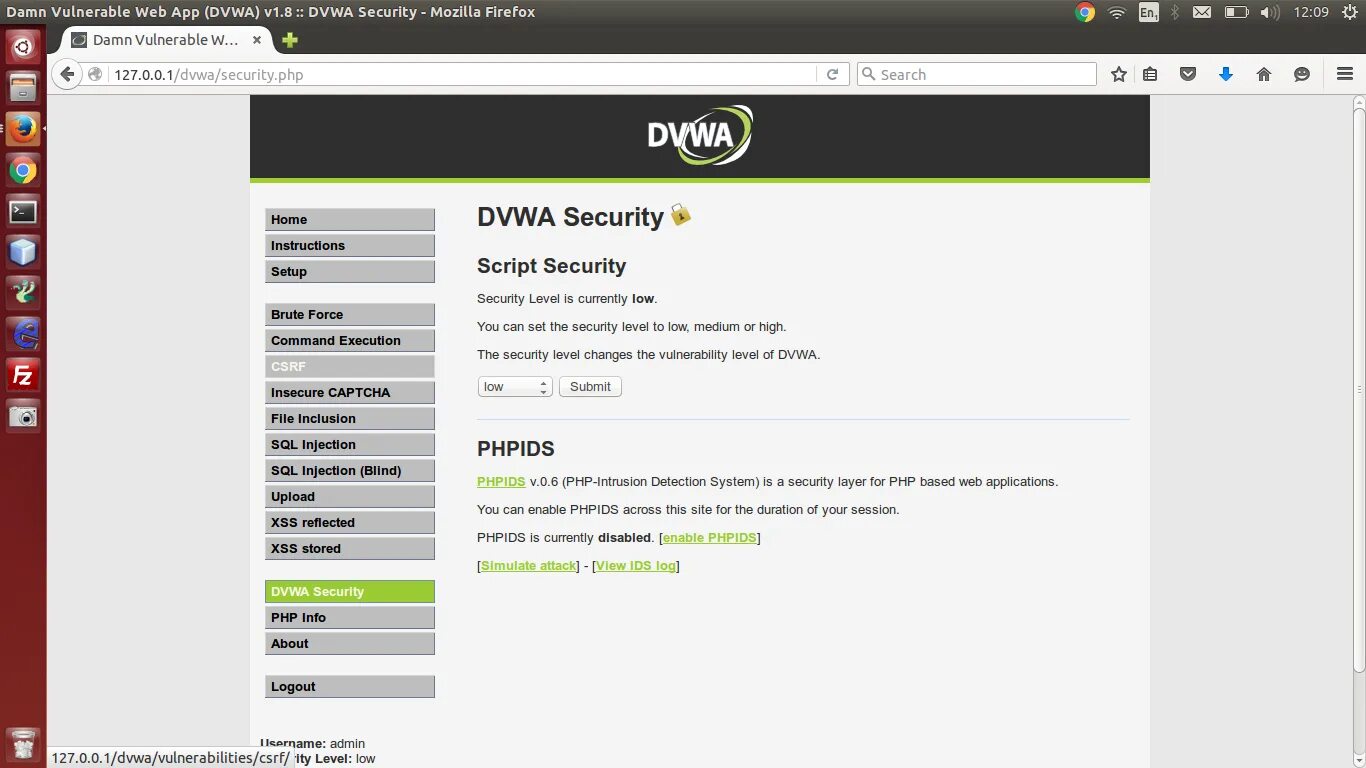Screen dimensions: 1366x768
Task: Click the Firefox icon in the dock
Action: [x=23, y=129]
